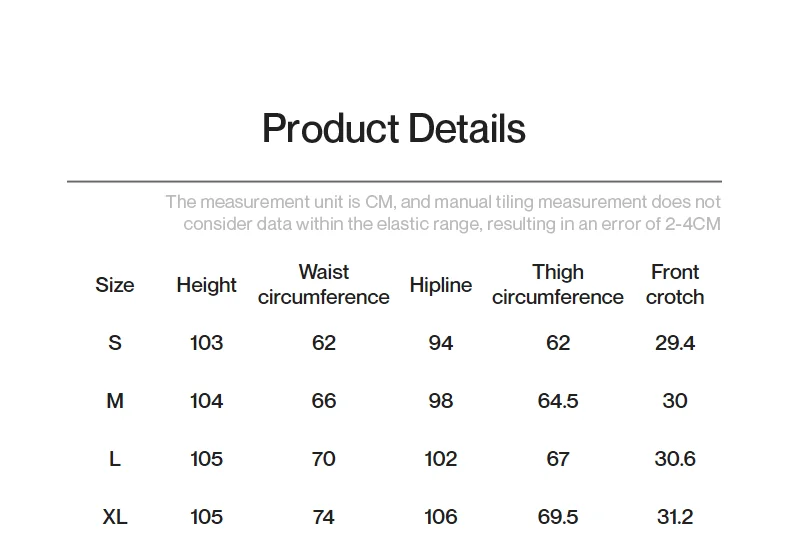Click the Height column header
This screenshot has width=790, height=545.
click(x=206, y=285)
